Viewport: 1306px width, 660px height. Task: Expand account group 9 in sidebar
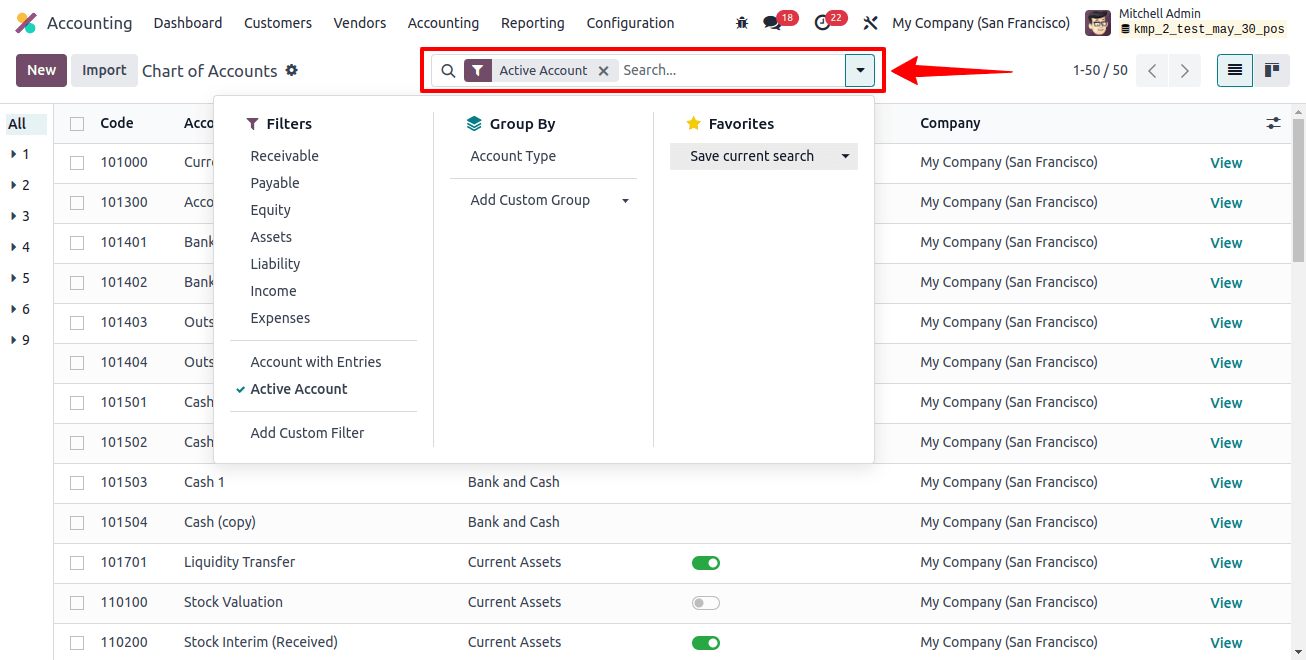pyautogui.click(x=14, y=341)
